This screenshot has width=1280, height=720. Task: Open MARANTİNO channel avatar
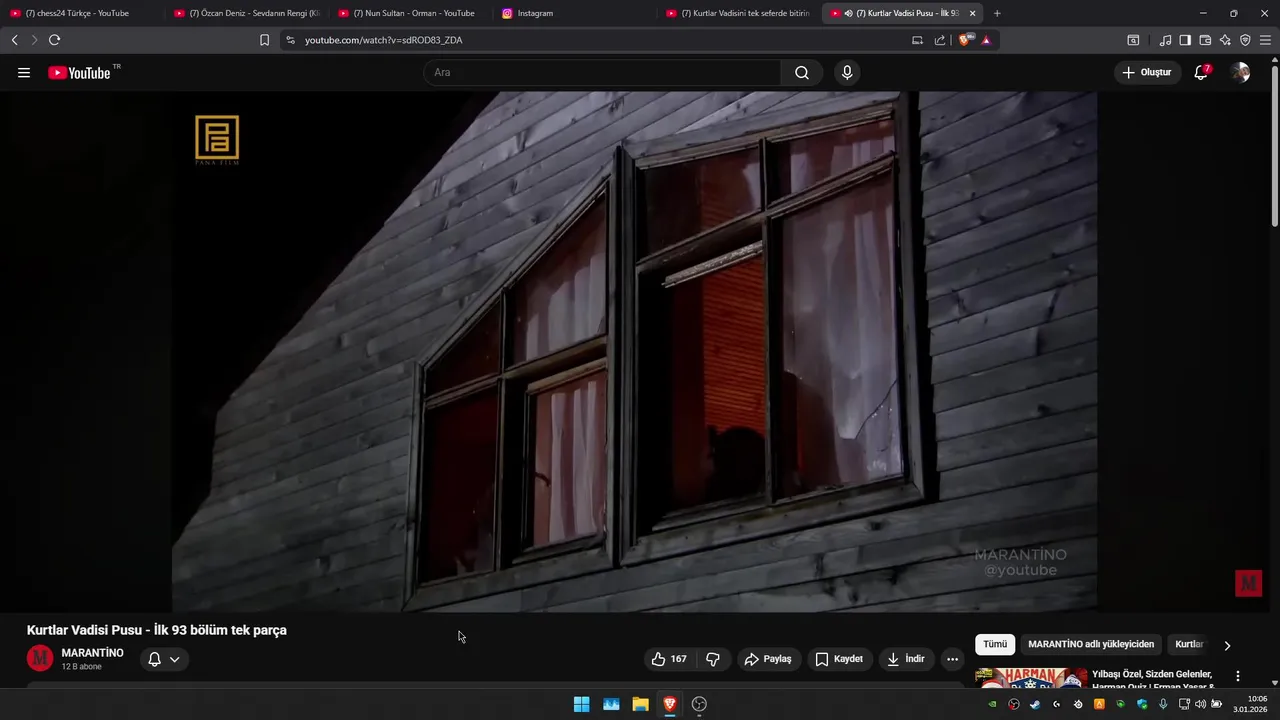[39, 658]
